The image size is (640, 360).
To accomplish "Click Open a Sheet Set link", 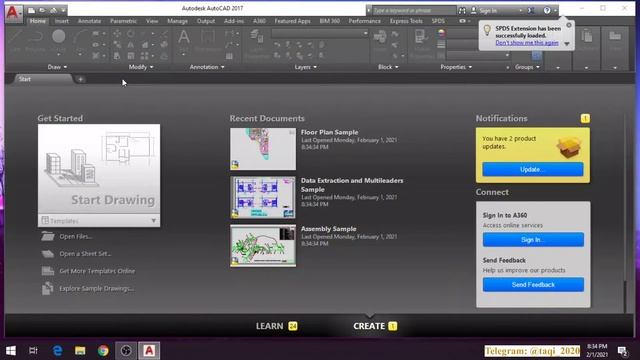I will (85, 254).
